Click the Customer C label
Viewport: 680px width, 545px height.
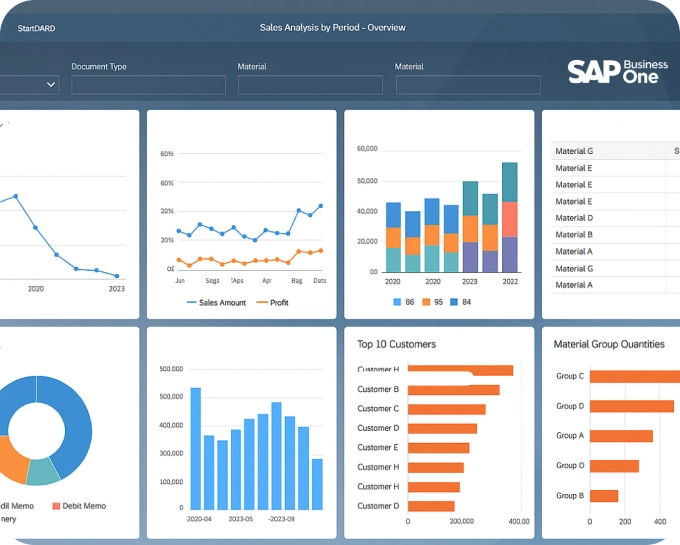pyautogui.click(x=378, y=409)
